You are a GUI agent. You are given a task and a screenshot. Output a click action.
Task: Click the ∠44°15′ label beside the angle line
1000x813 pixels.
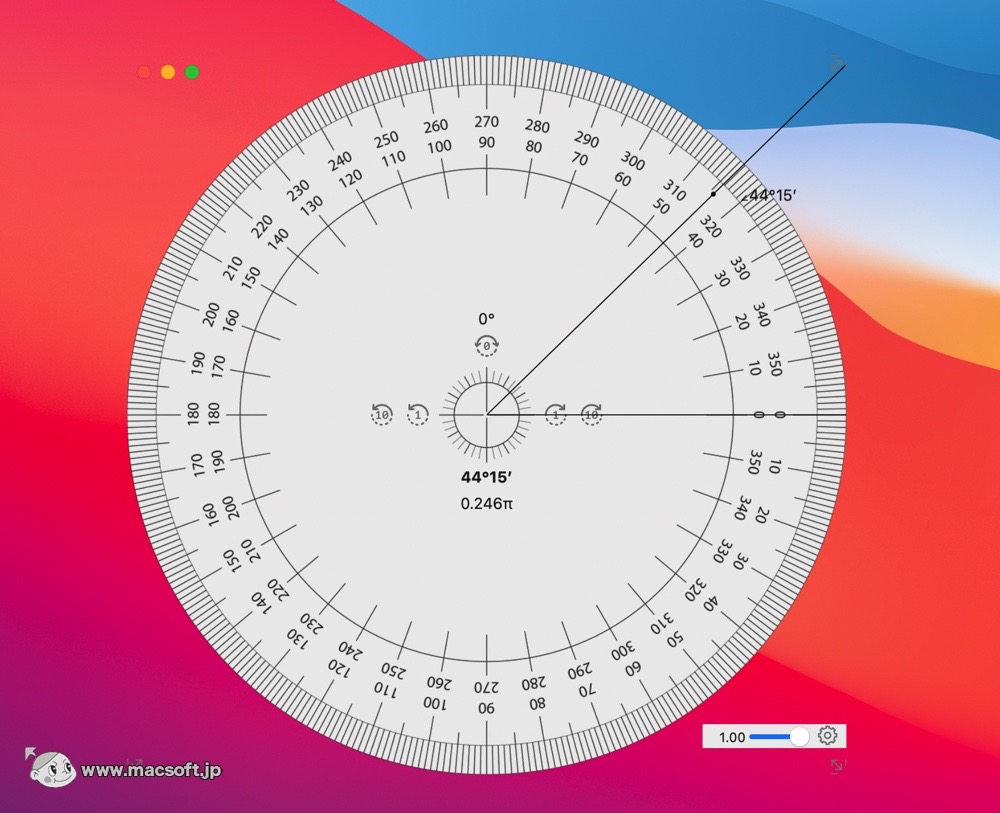pyautogui.click(x=769, y=195)
